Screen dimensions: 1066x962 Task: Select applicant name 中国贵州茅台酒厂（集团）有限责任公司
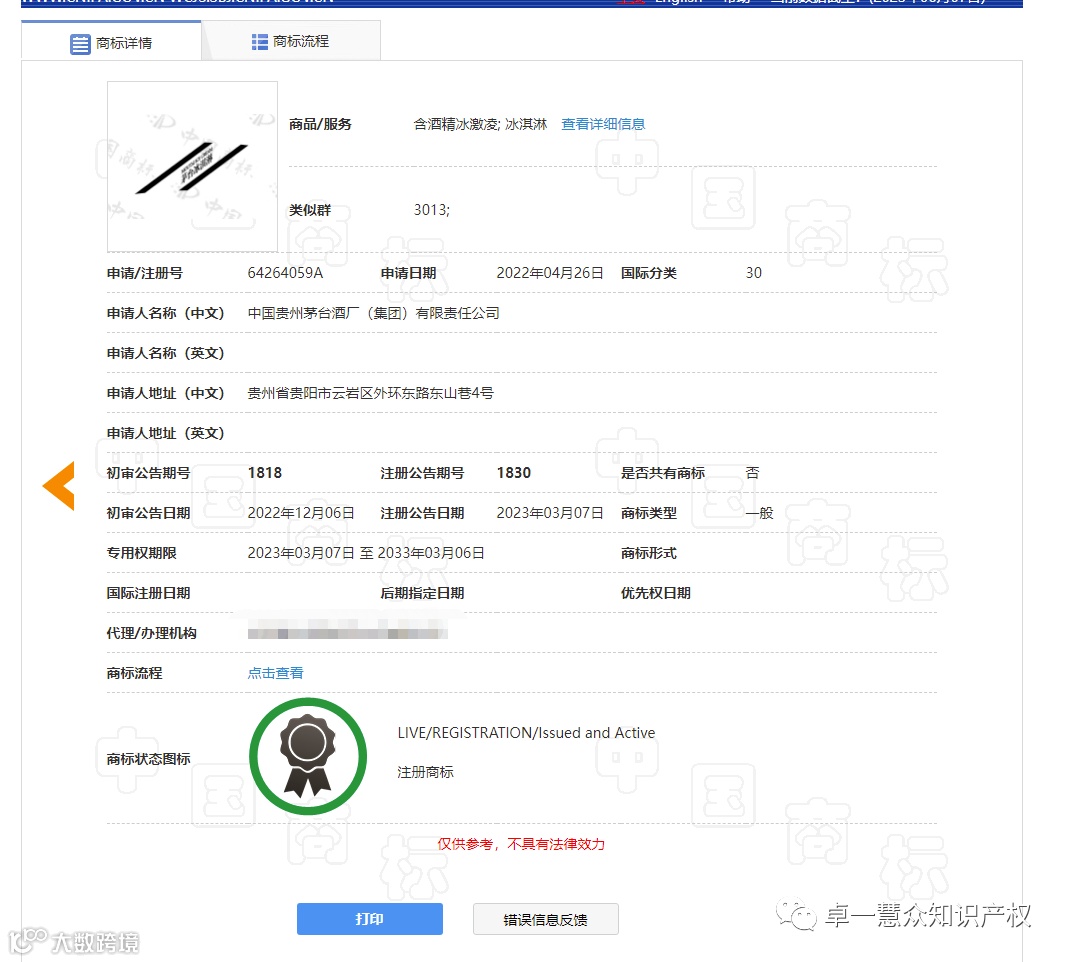click(x=373, y=313)
